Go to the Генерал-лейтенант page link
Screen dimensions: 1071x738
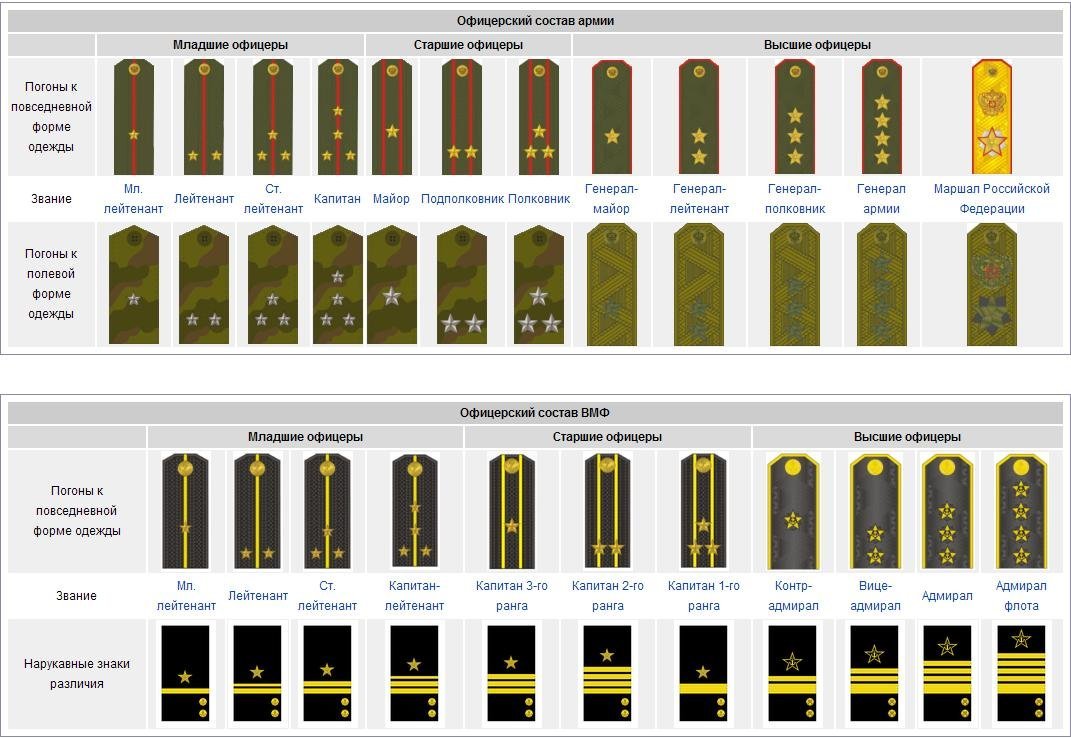point(699,198)
